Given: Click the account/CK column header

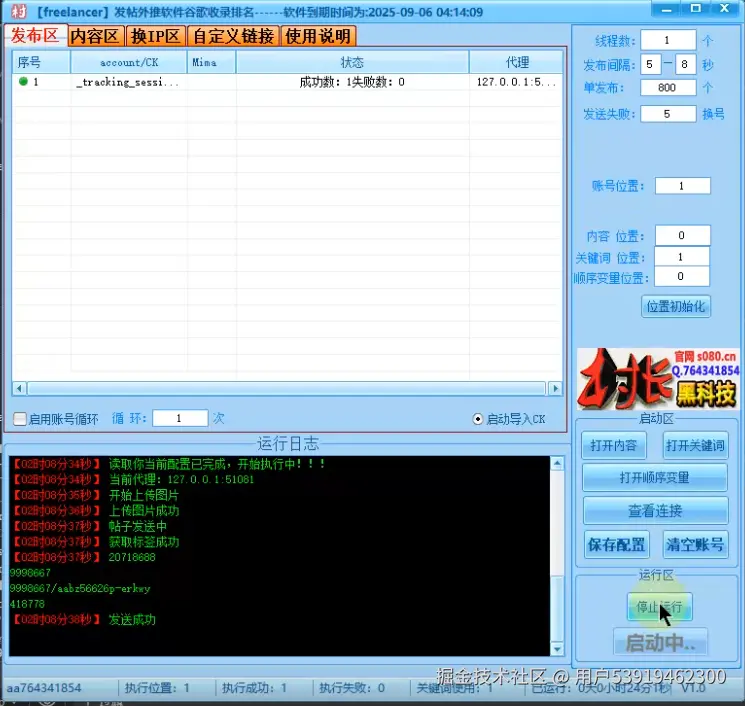Looking at the screenshot, I should (129, 62).
